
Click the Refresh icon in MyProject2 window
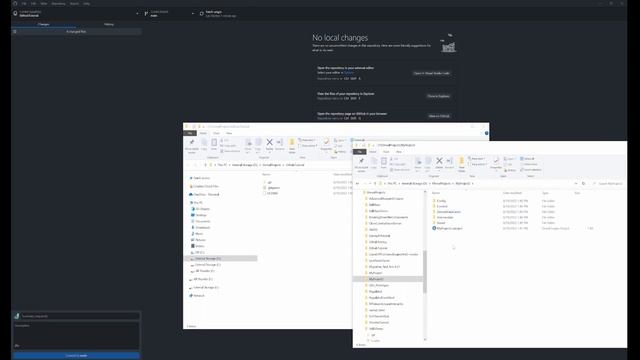584,184
